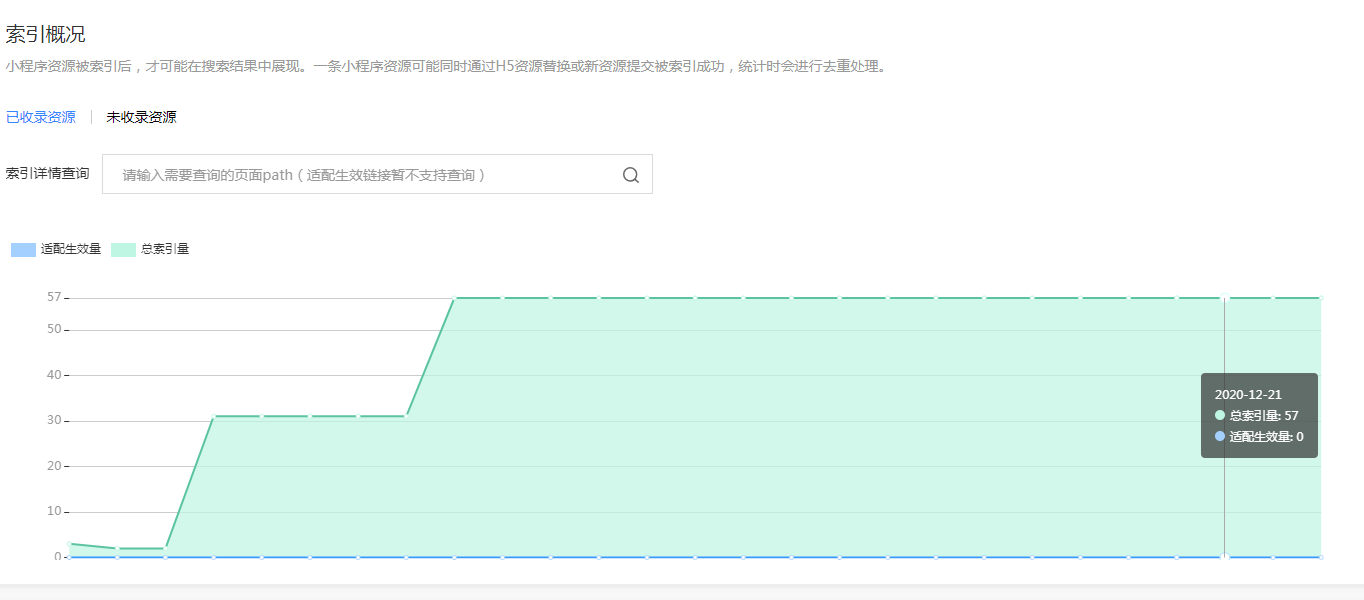The height and width of the screenshot is (600, 1364).
Task: Select the 已收录资源 tab
Action: (41, 117)
